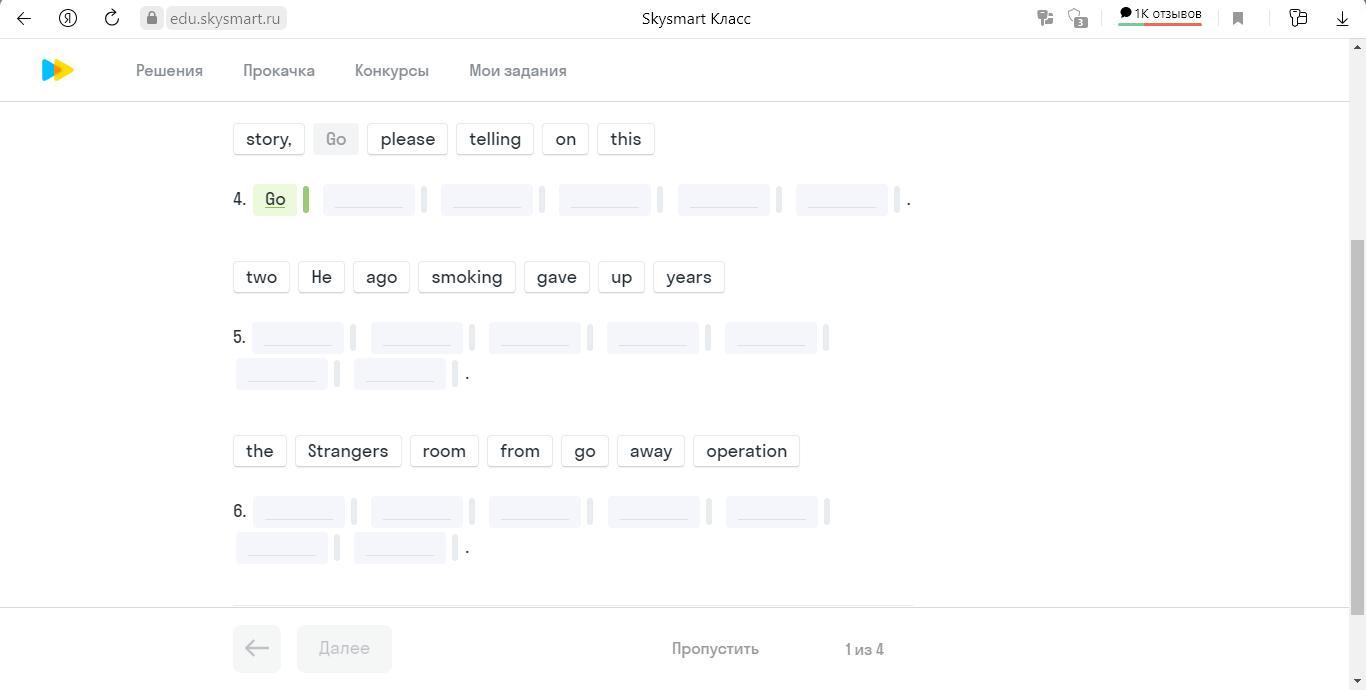Bookmark this page

click(x=1238, y=18)
